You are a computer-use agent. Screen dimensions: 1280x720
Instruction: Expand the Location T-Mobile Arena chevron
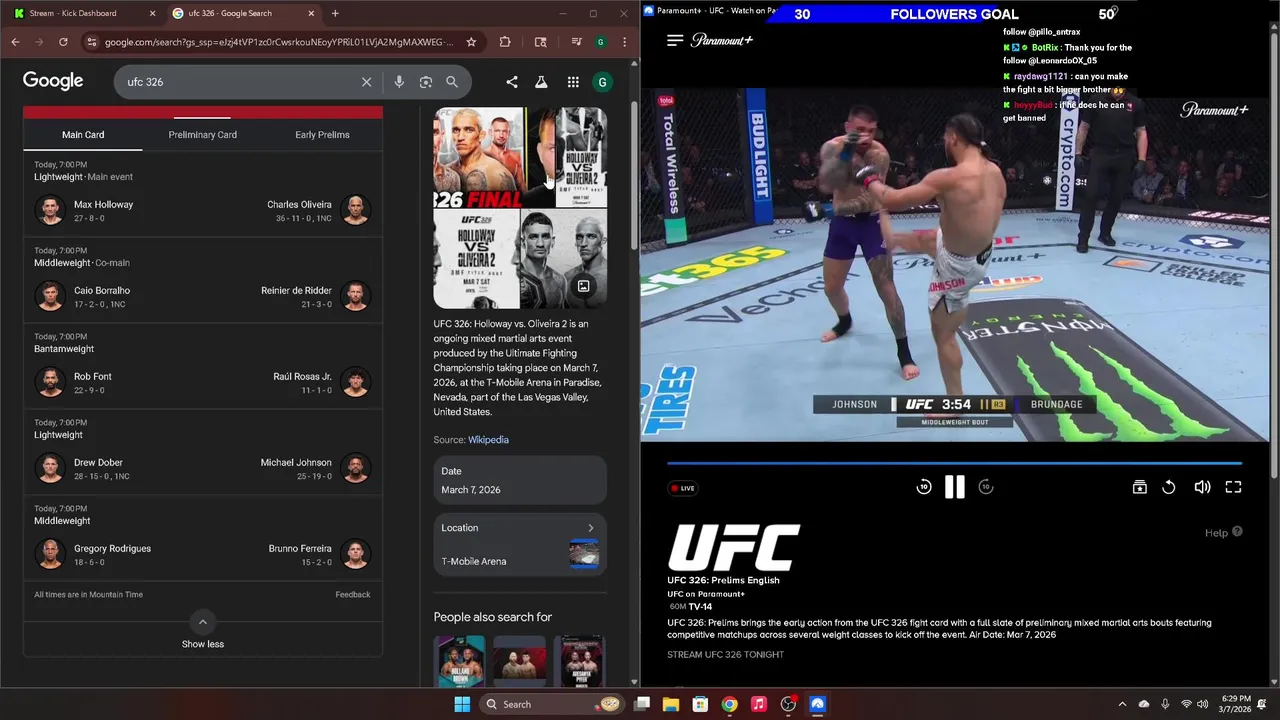tap(590, 528)
